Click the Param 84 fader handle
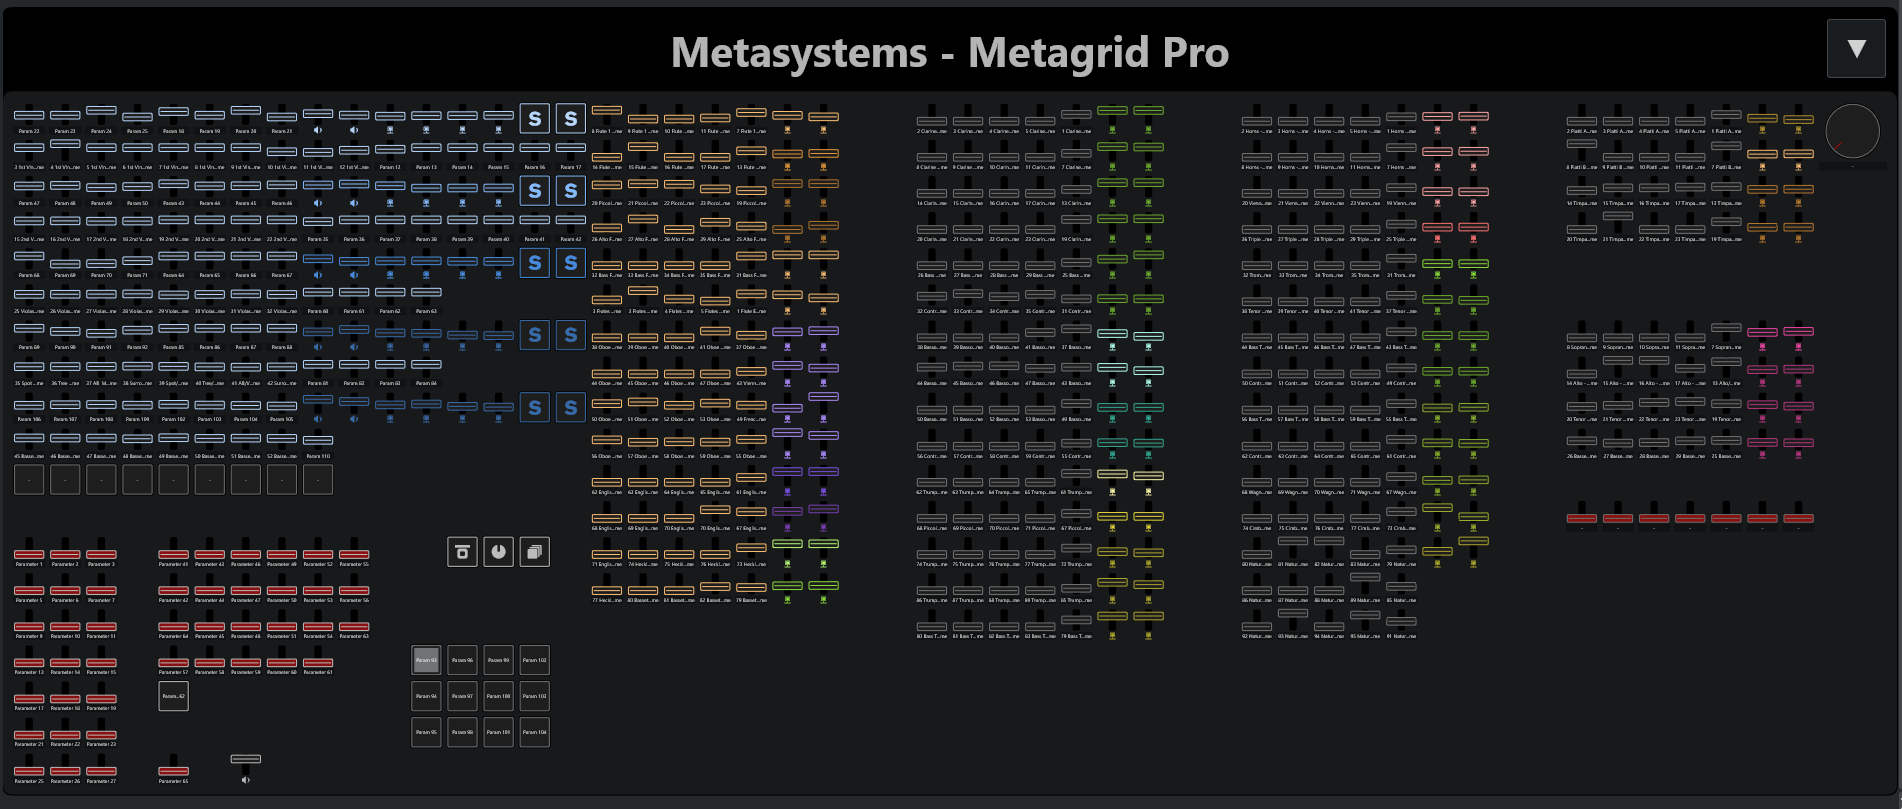The width and height of the screenshot is (1902, 809). (426, 364)
